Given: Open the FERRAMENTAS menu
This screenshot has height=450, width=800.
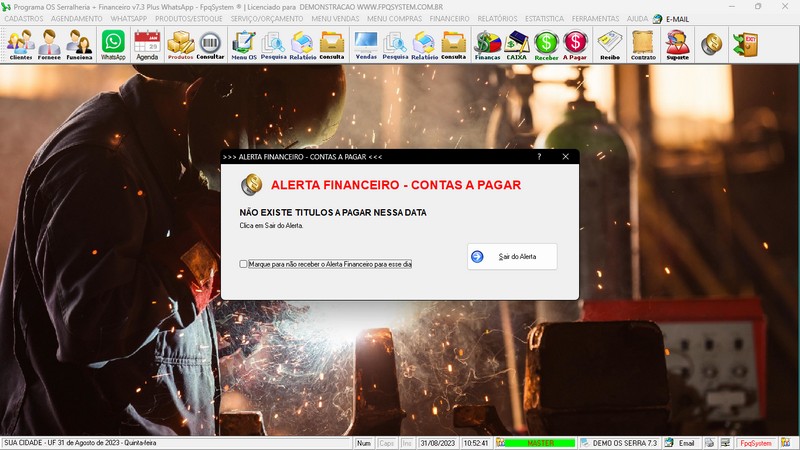Looking at the screenshot, I should 595,18.
